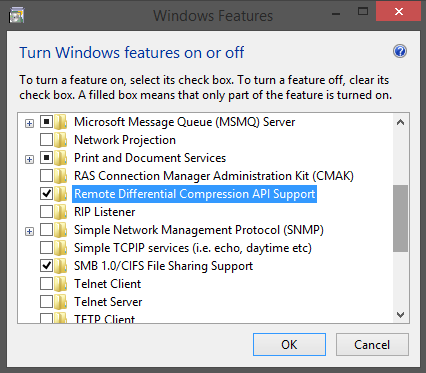
Task: Uncheck SMB 1.0/CIFS File Sharing Support
Action: (x=46, y=266)
